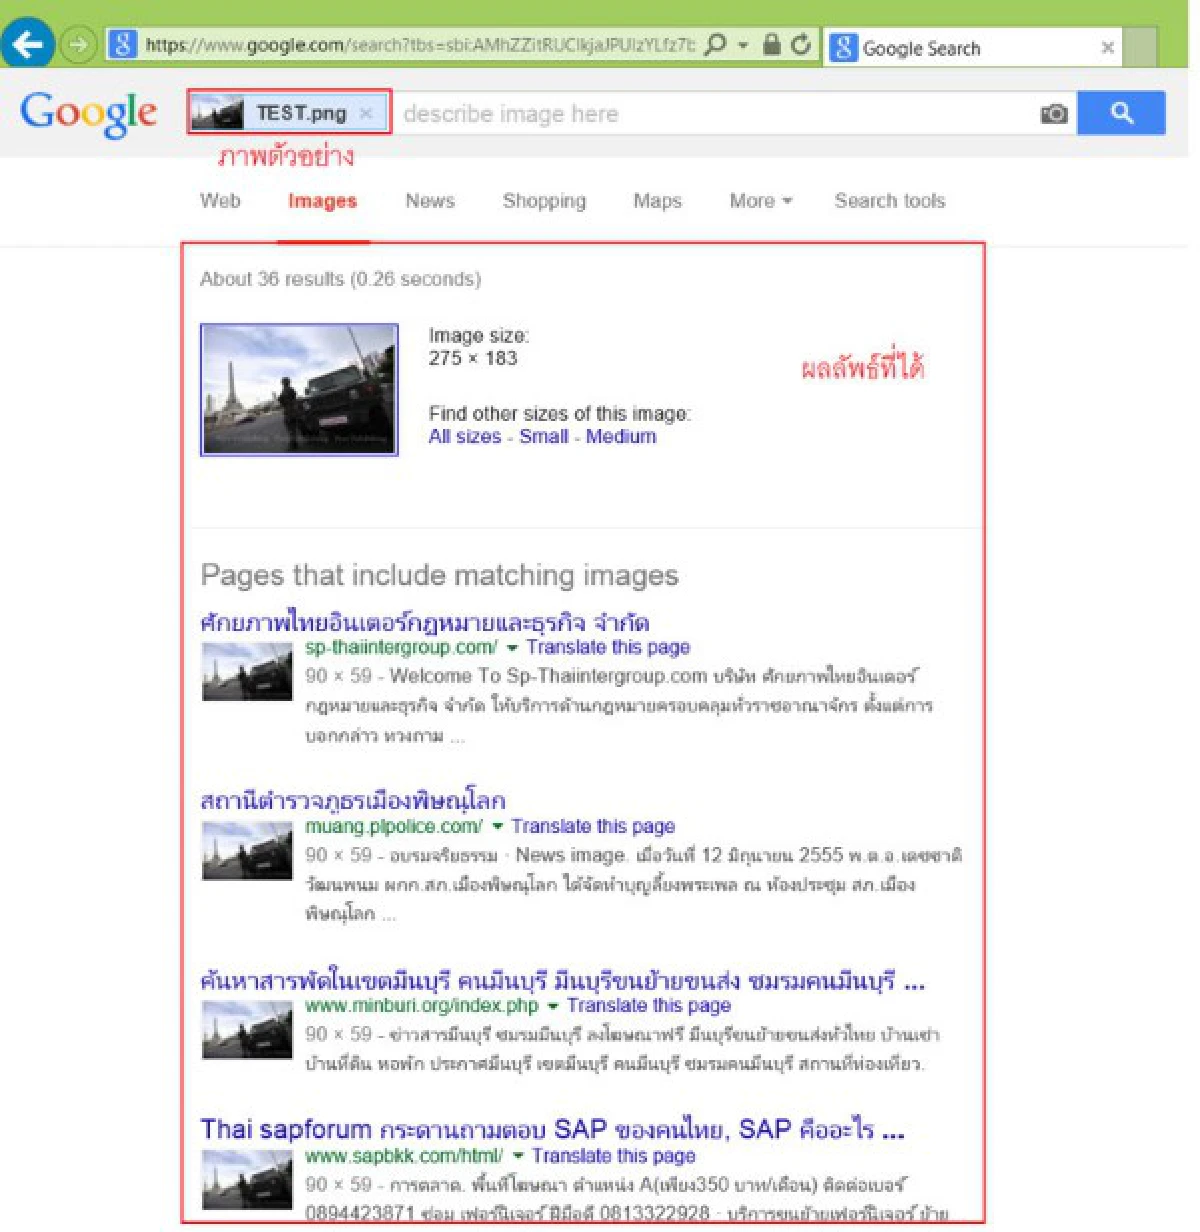Click the refresh icon in address bar
Image resolution: width=1200 pixels, height=1232 pixels.
tap(800, 45)
